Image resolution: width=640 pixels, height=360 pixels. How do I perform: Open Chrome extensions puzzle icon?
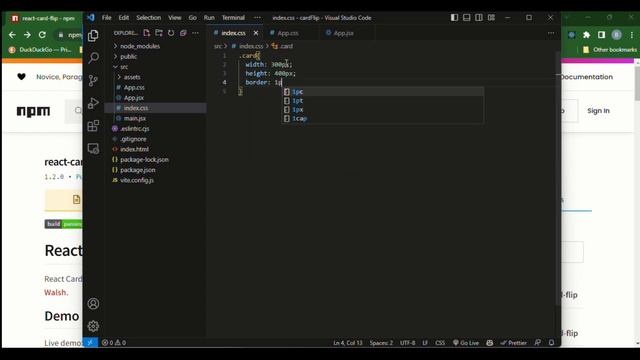[x=587, y=35]
